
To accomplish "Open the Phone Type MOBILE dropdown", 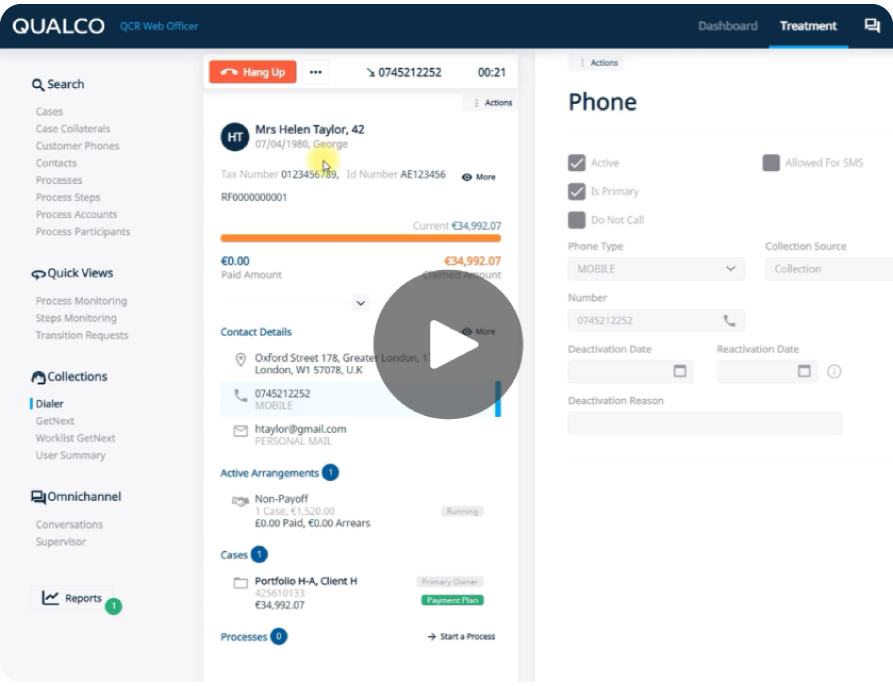I will point(733,268).
